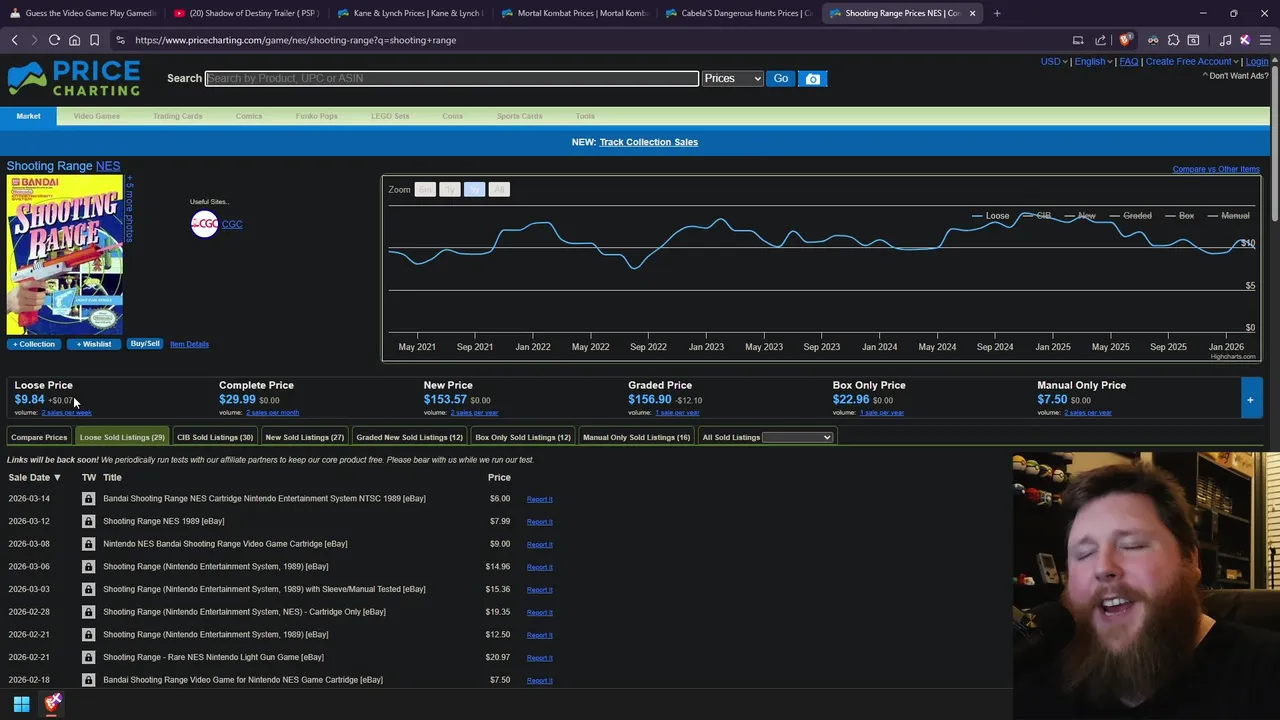This screenshot has width=1280, height=720.
Task: Click the lock icon for the $19.35 sale row
Action: point(88,612)
